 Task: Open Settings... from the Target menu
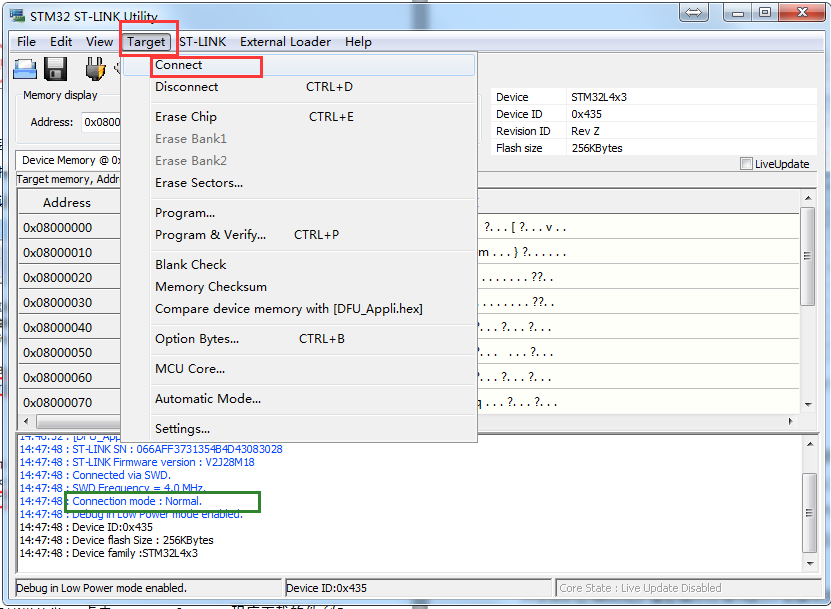299,429
